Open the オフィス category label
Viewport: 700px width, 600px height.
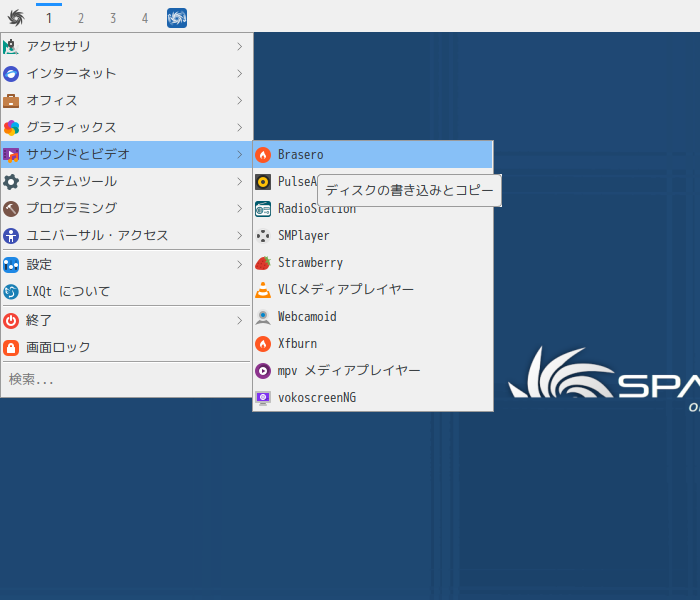point(52,101)
